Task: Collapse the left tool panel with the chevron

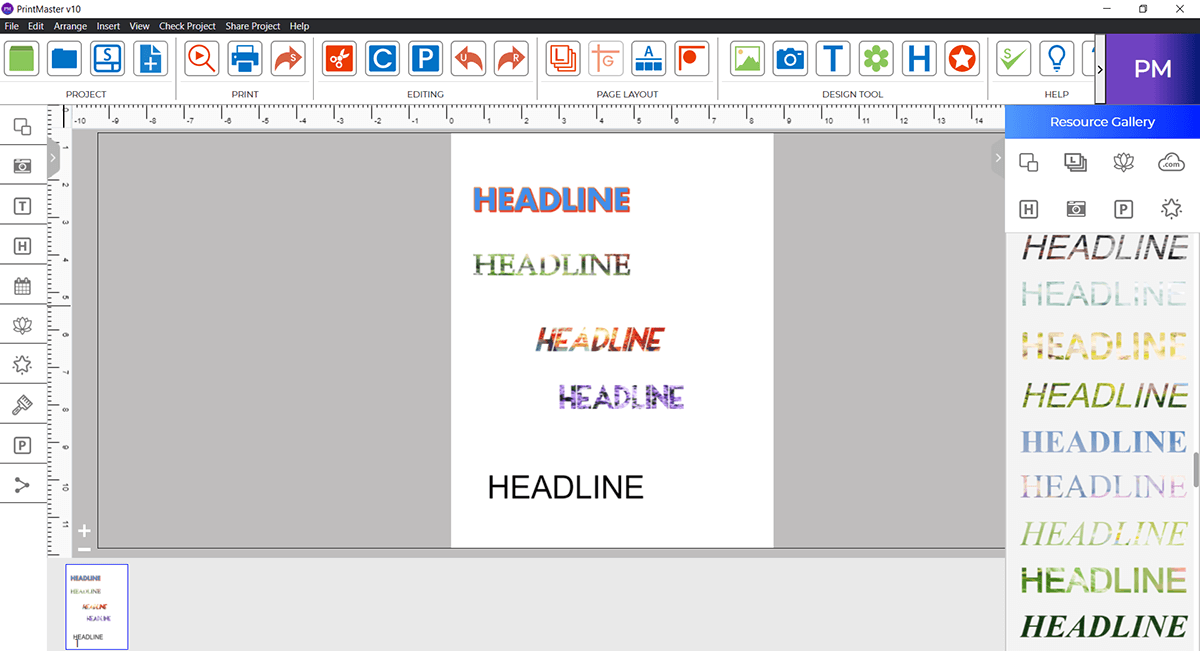Action: coord(53,157)
